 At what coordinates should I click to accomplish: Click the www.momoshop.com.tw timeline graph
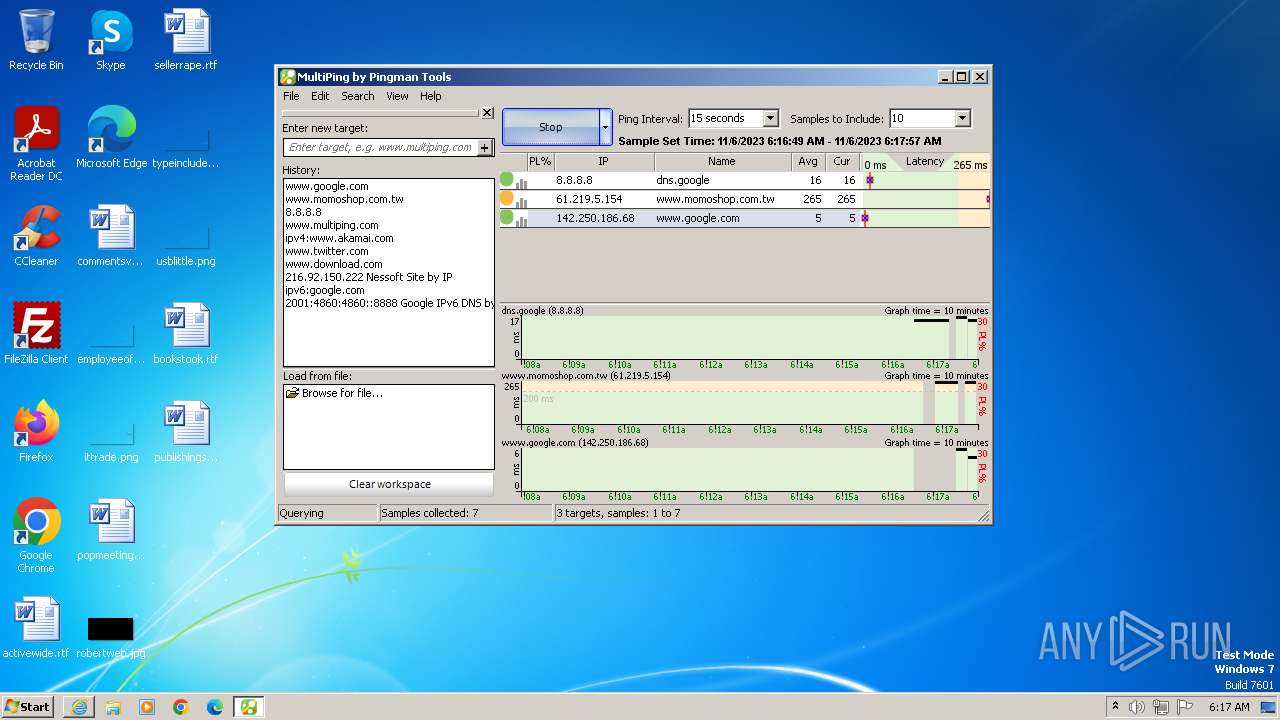(x=748, y=403)
